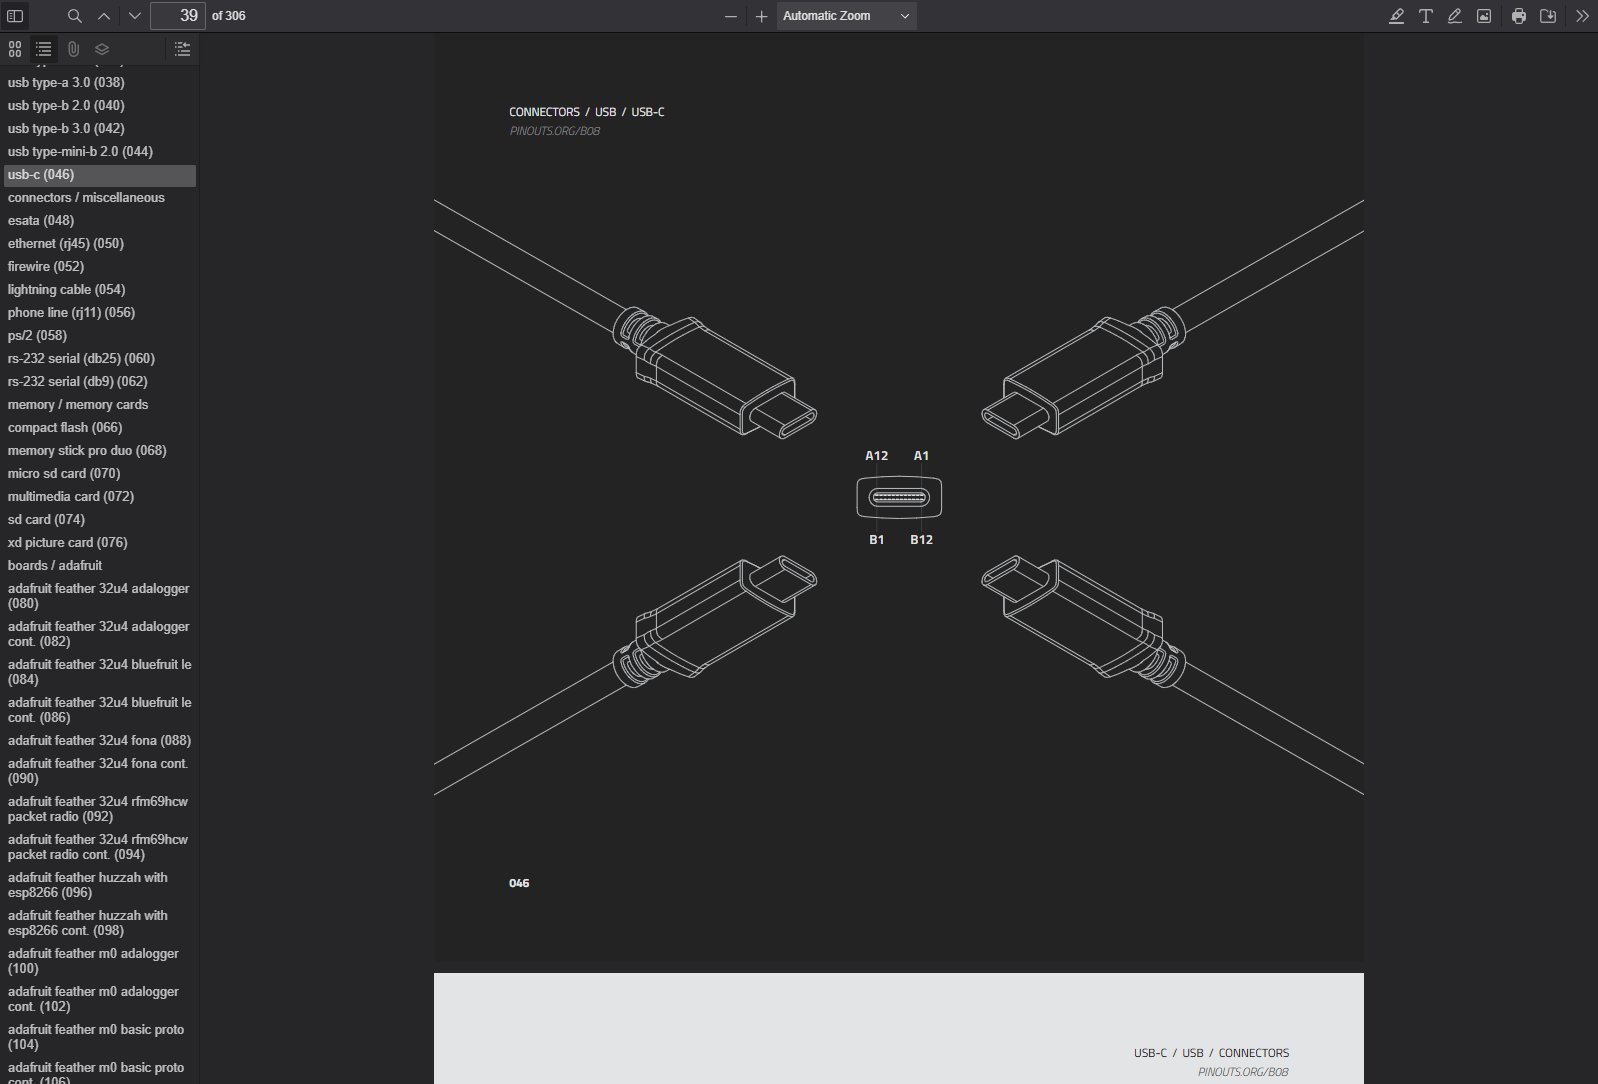Open adafruit feather m0 adalogger cont. (102)
1598x1084 pixels.
coord(93,999)
